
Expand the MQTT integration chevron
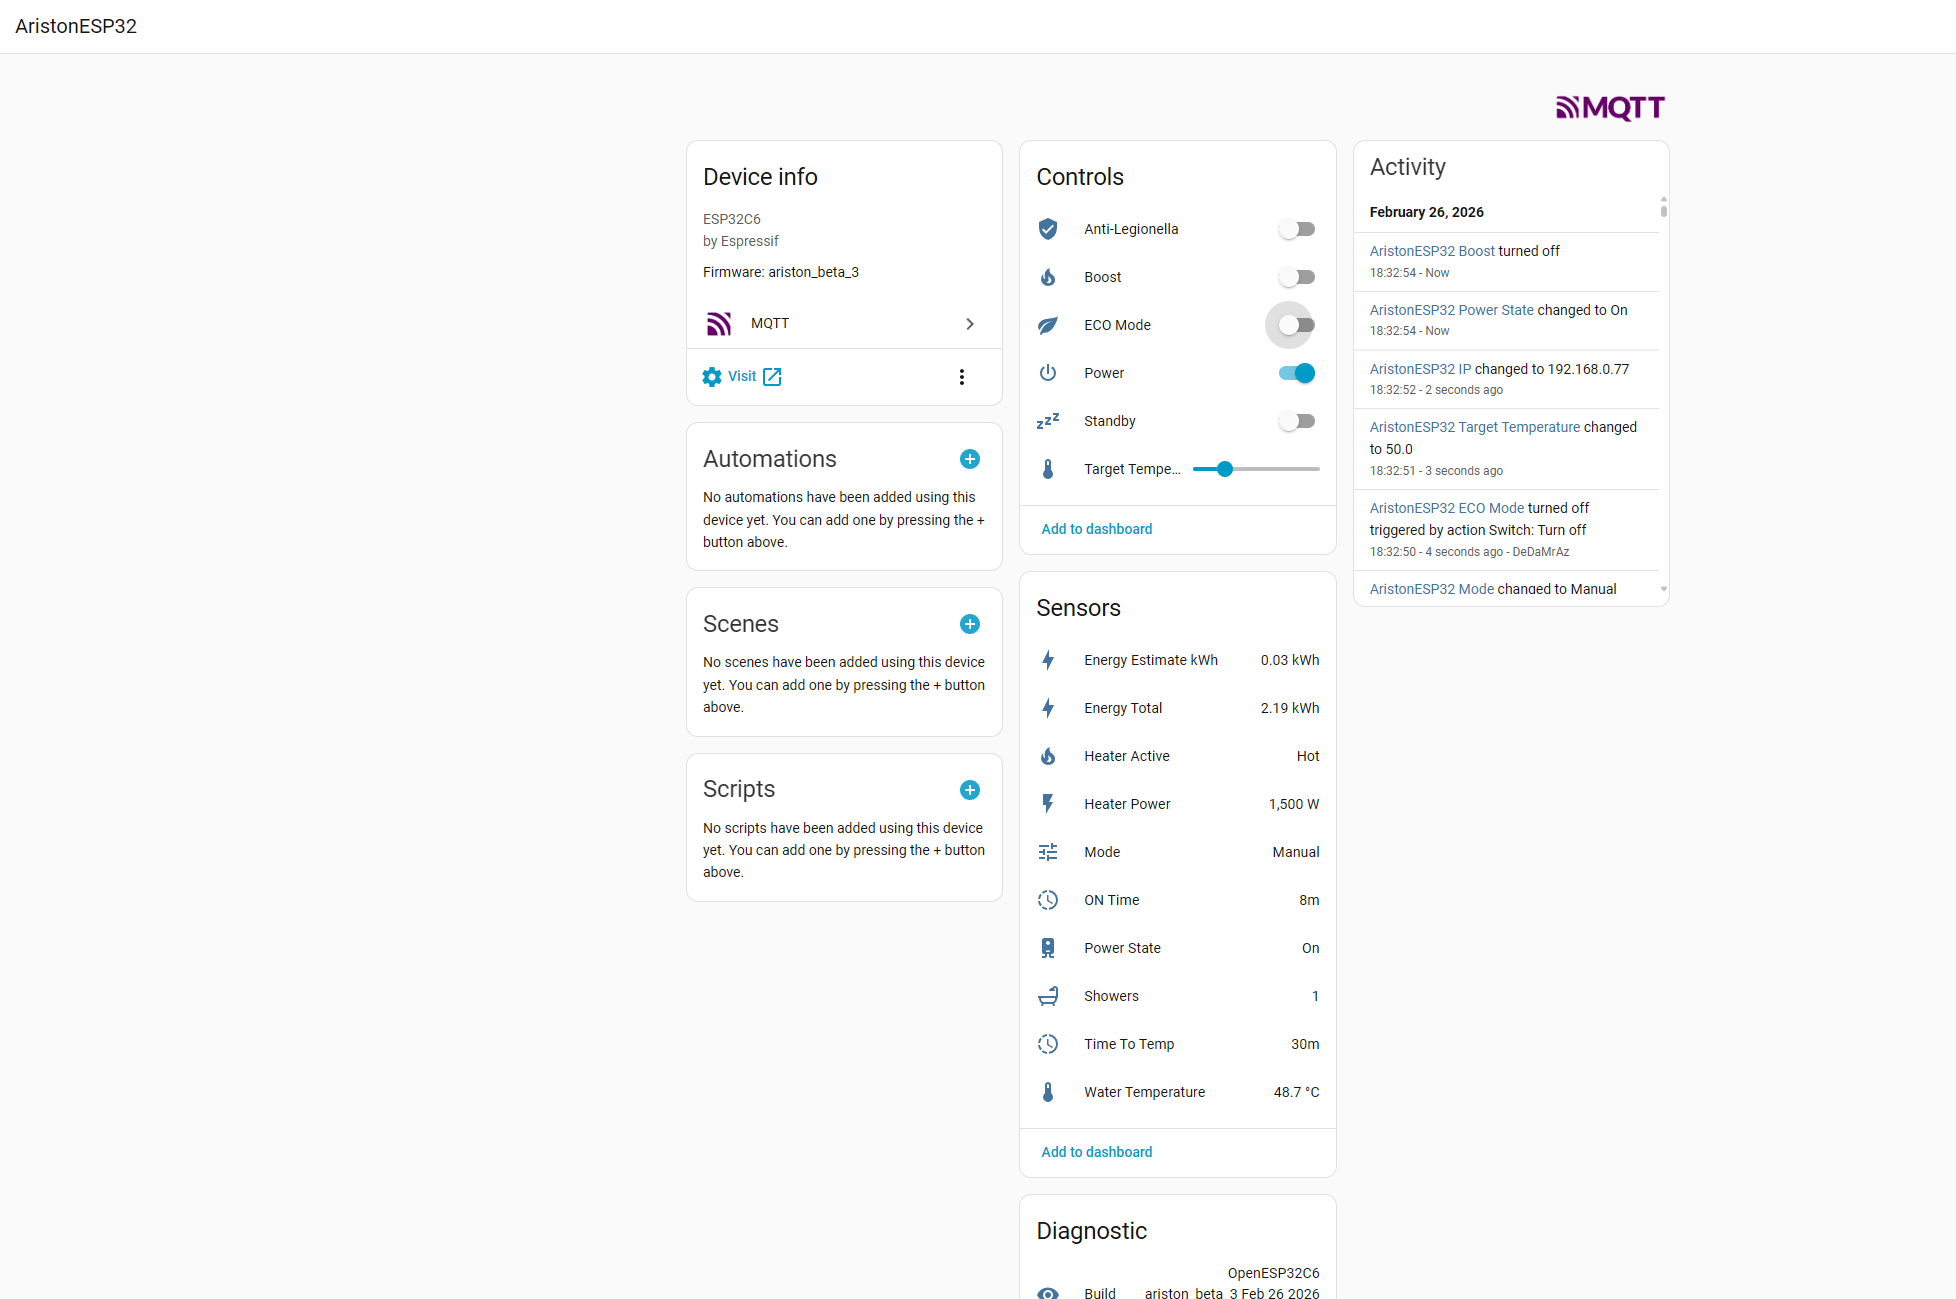click(969, 324)
